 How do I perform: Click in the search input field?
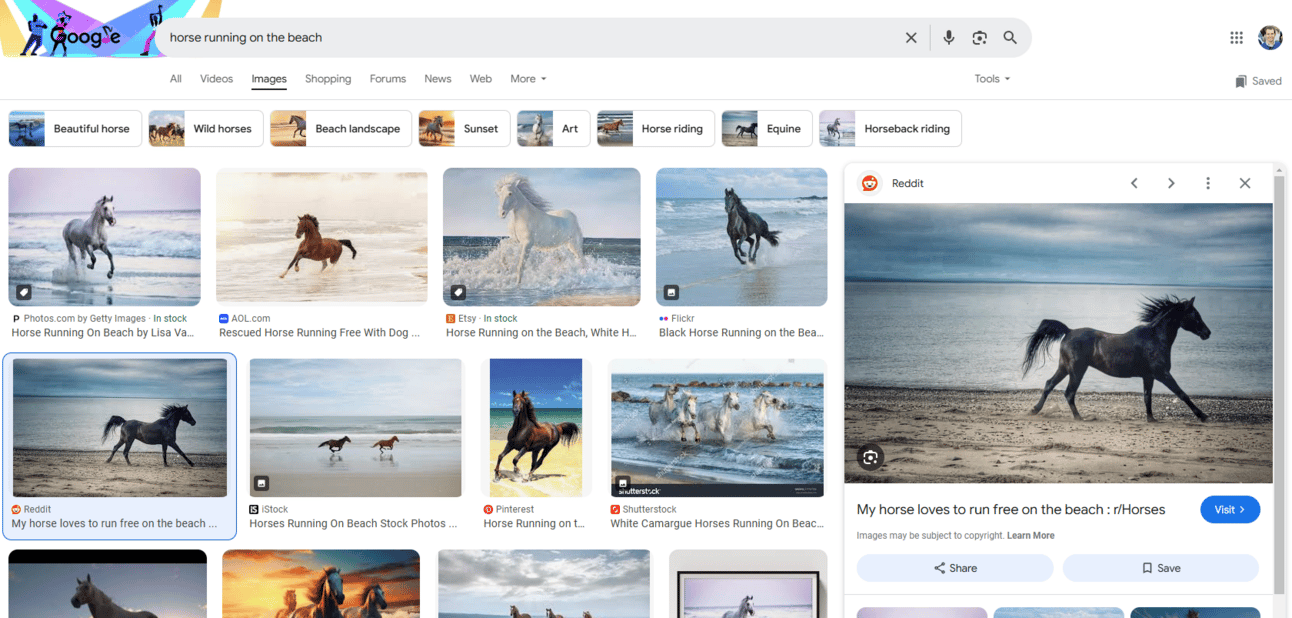click(530, 38)
